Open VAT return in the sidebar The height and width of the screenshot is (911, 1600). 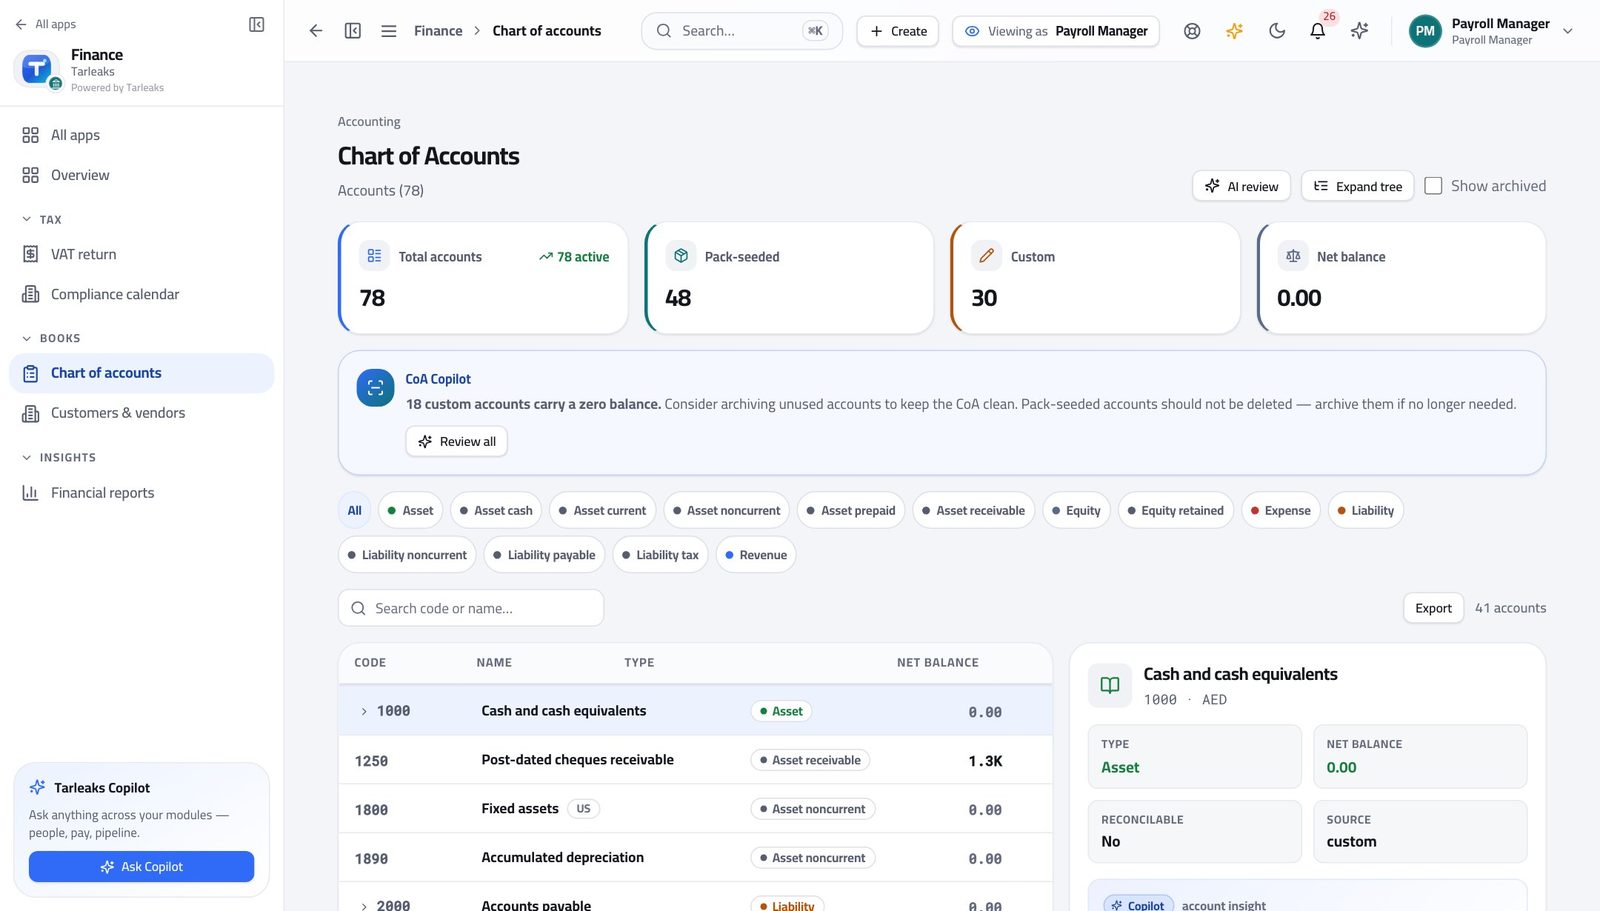(x=141, y=254)
